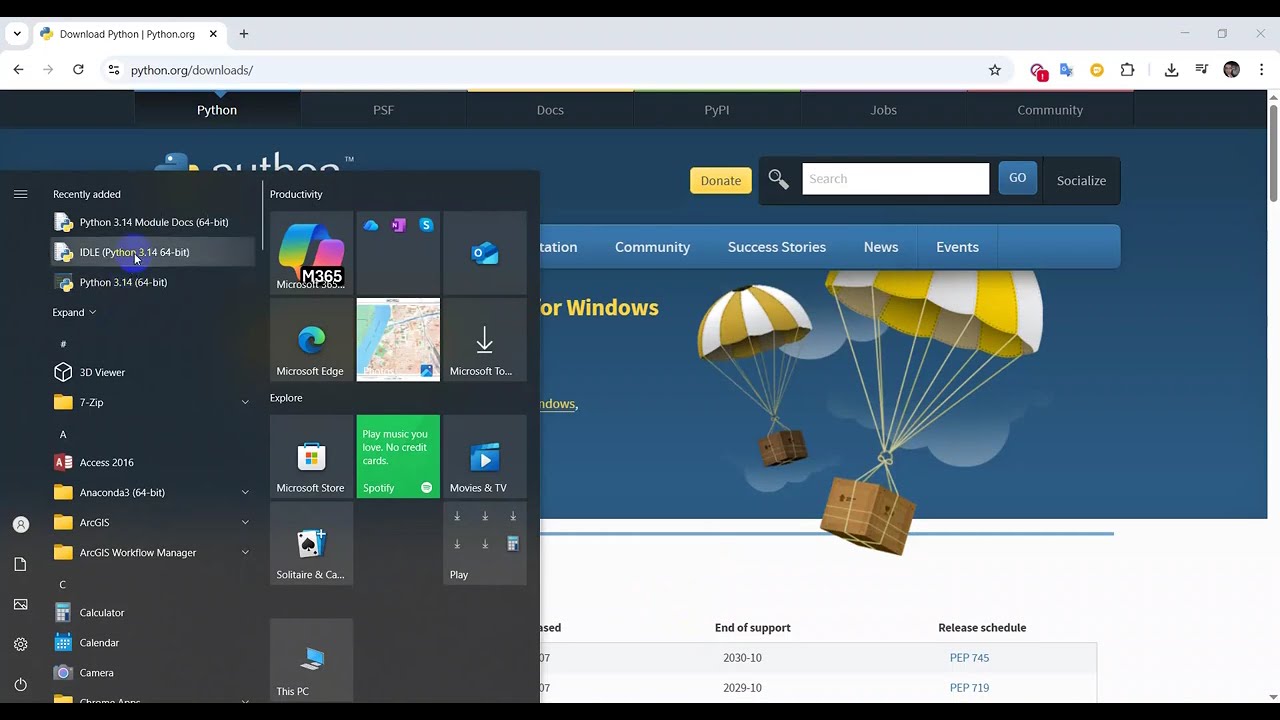This screenshot has height=720, width=1280.
Task: Open Python 3.14 Module Docs entry
Action: pyautogui.click(x=152, y=222)
